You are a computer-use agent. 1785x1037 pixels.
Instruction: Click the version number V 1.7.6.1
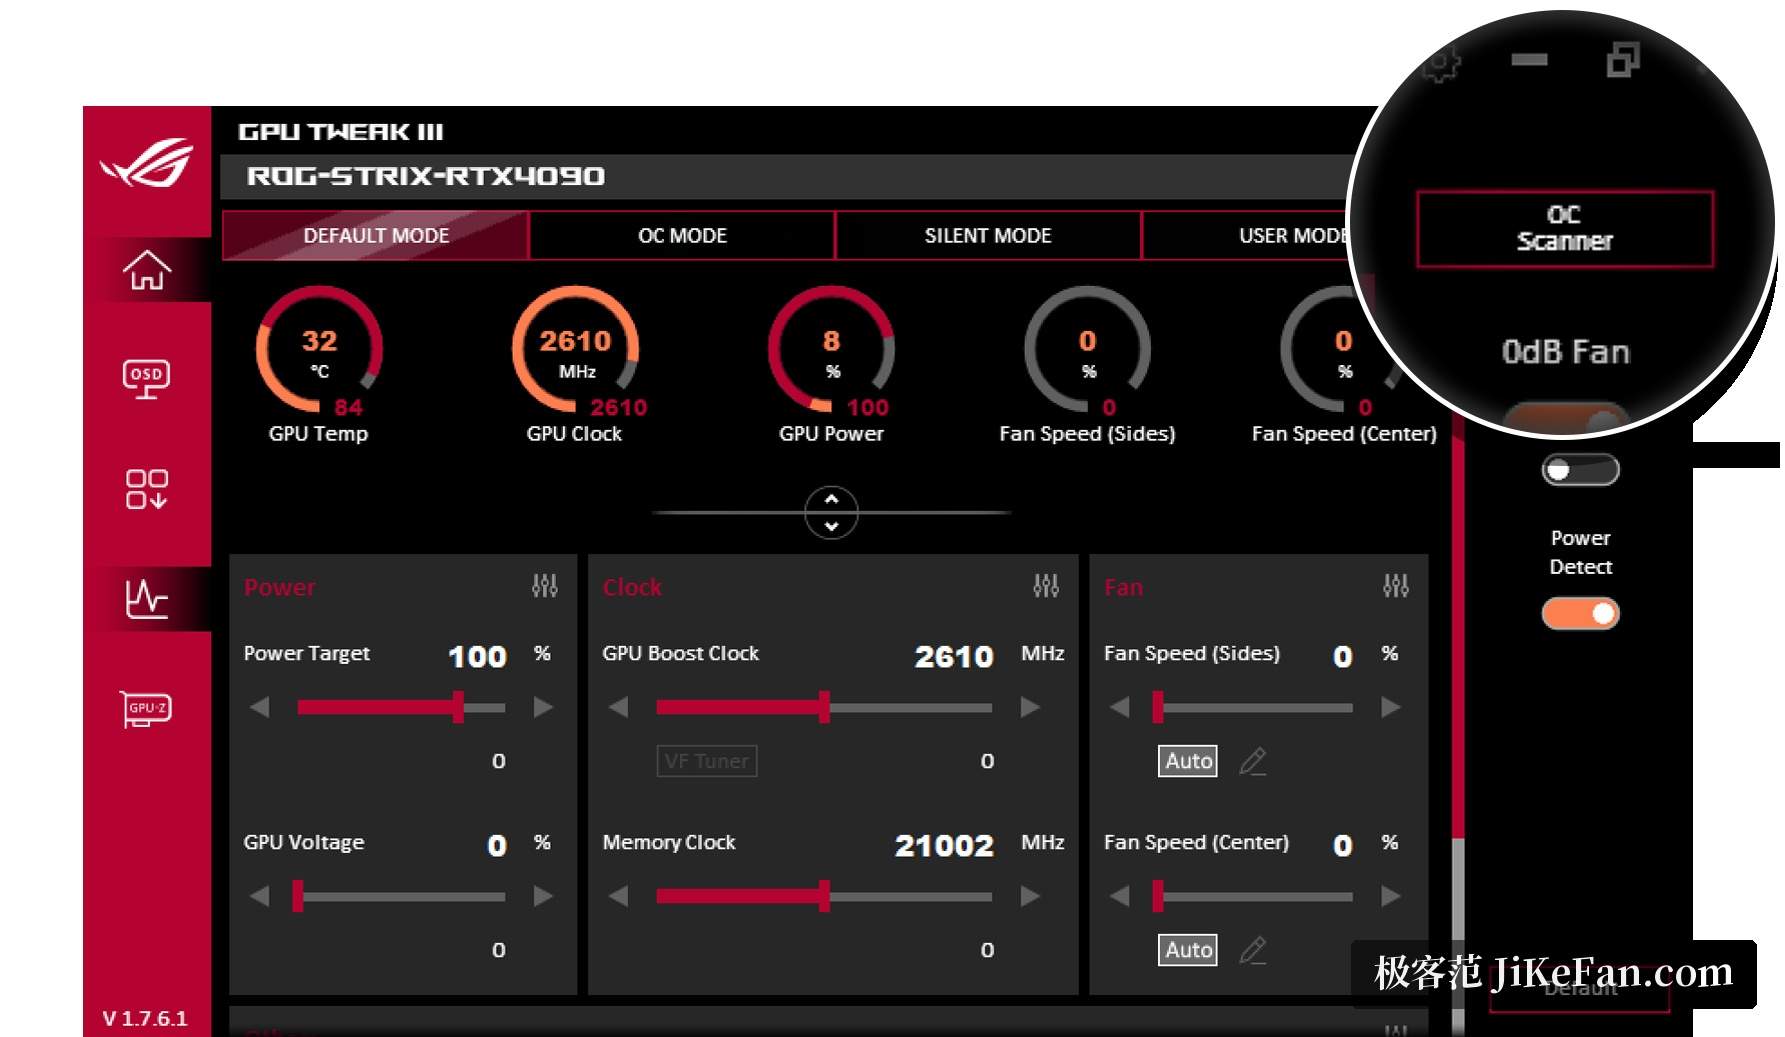[145, 1018]
